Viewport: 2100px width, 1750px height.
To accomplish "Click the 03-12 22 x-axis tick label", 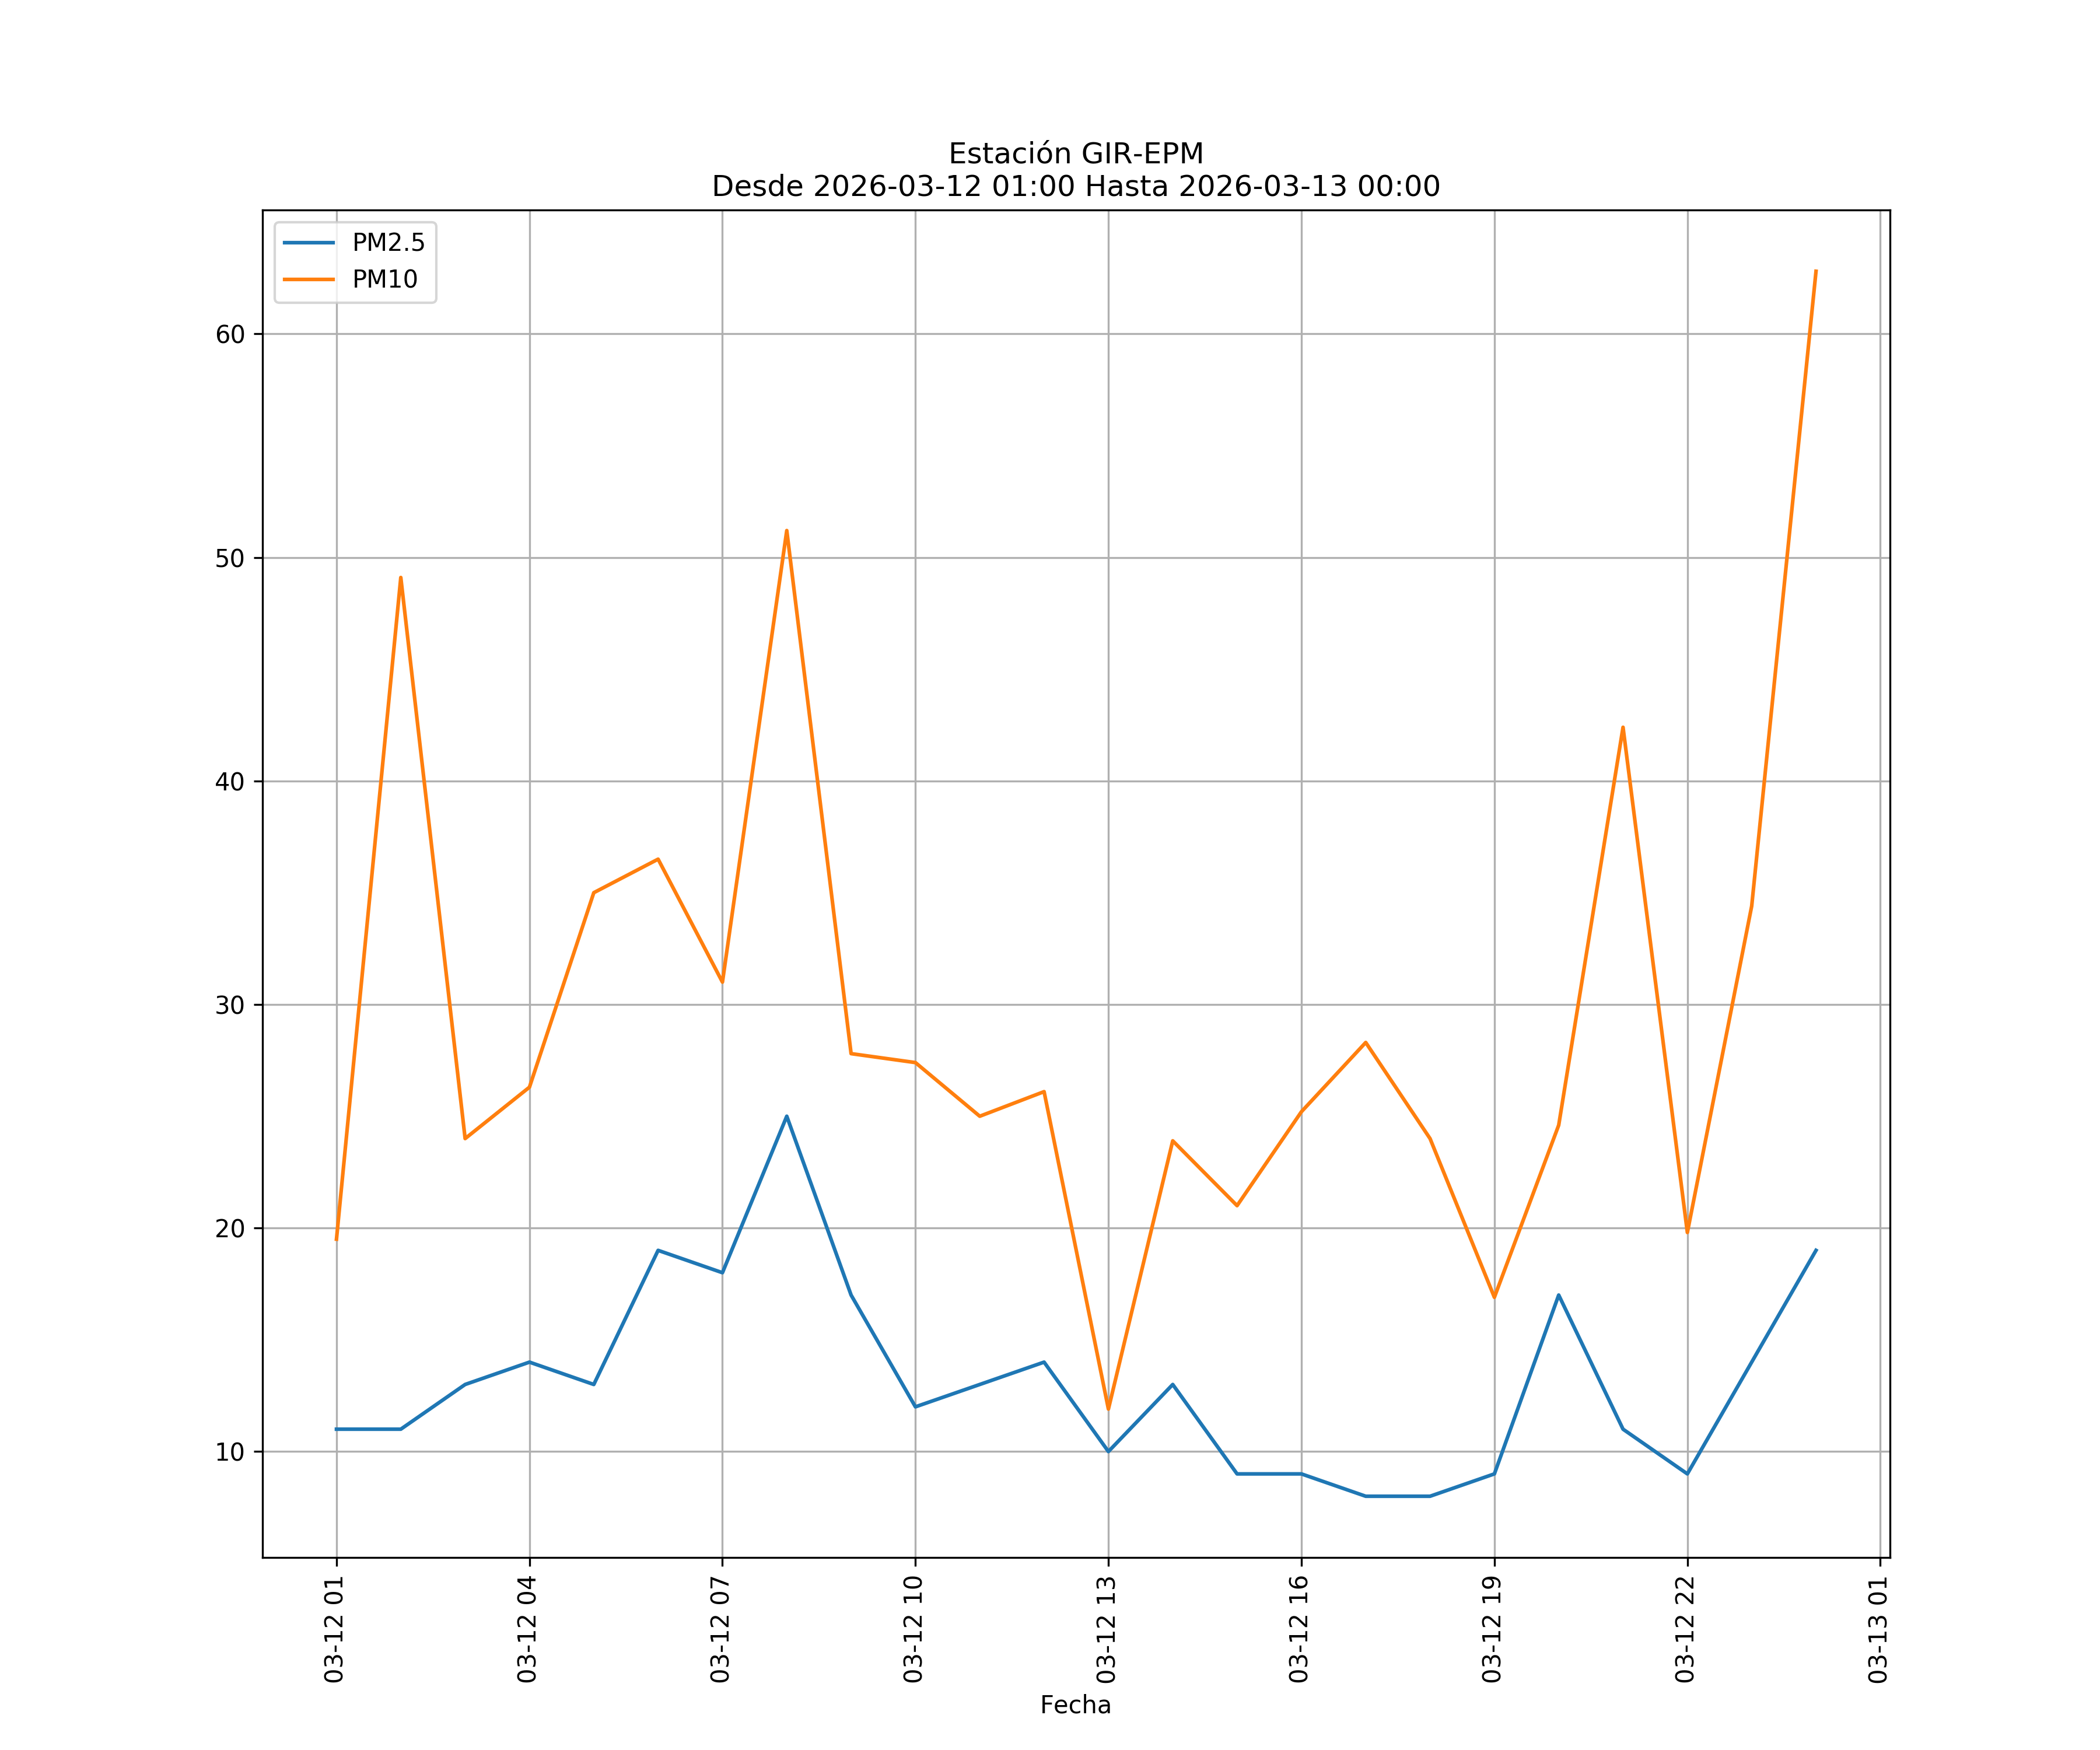I will pyautogui.click(x=1685, y=1629).
